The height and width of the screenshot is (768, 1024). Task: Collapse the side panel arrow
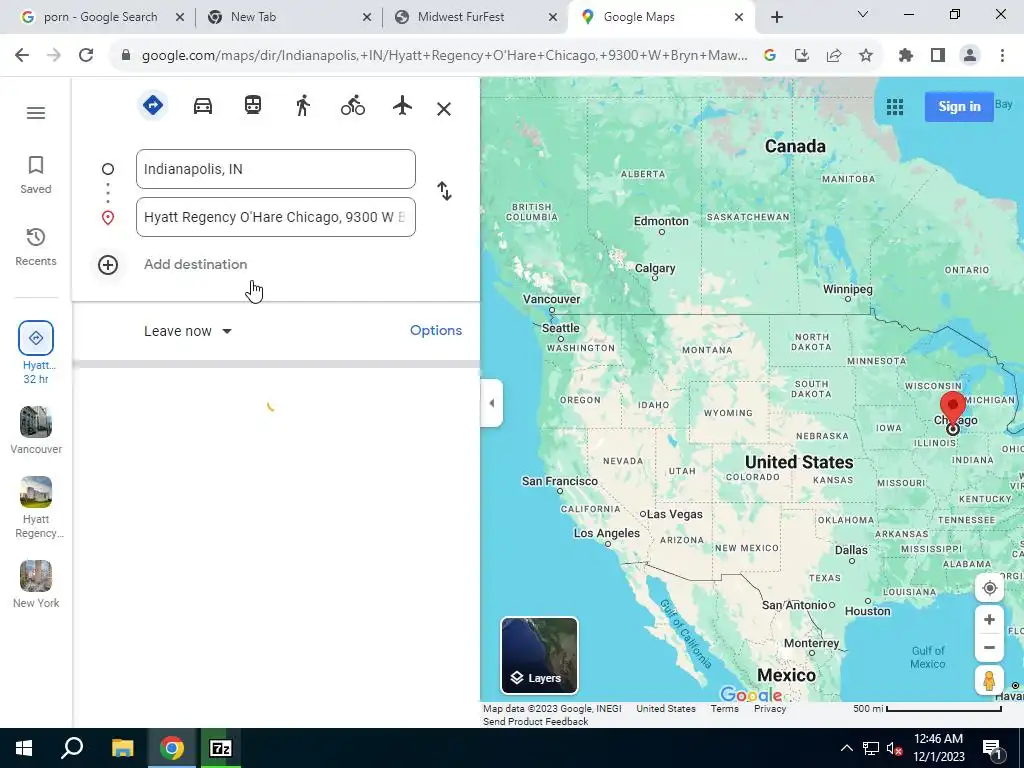pyautogui.click(x=492, y=403)
